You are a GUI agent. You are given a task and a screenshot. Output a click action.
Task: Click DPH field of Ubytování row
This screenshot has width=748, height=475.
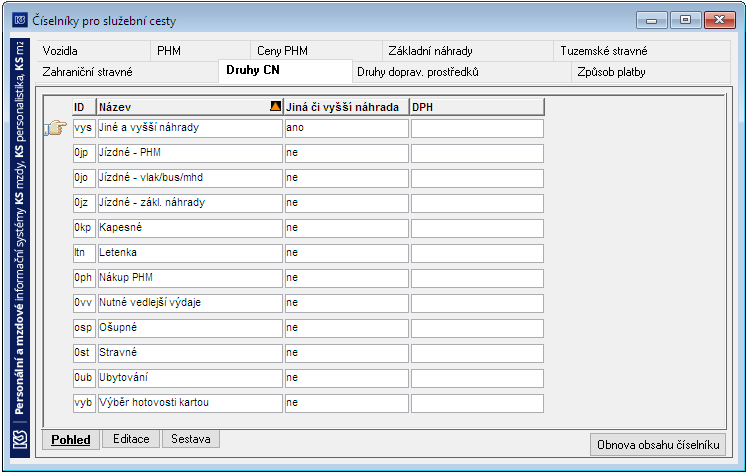[x=478, y=378]
